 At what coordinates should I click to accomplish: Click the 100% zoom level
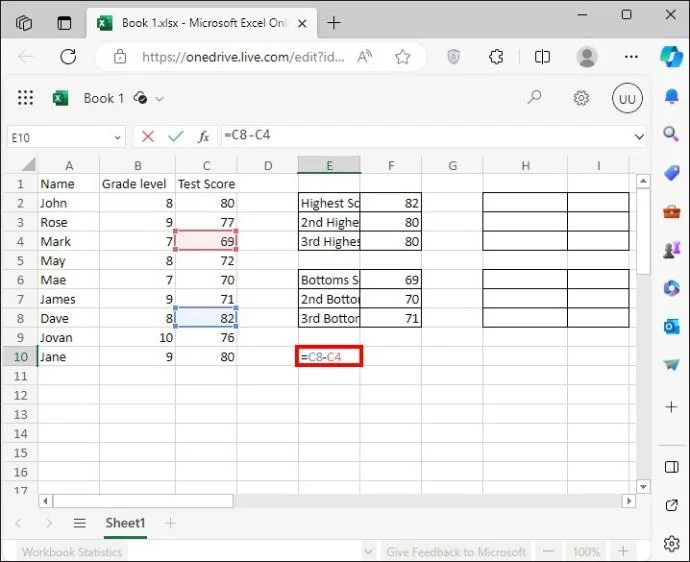[586, 552]
